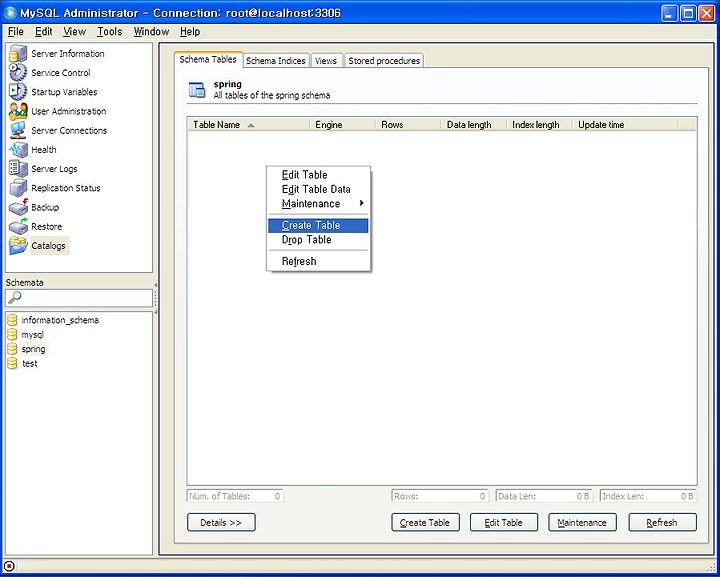Sort by Engine column header
This screenshot has width=720, height=577.
pos(343,125)
